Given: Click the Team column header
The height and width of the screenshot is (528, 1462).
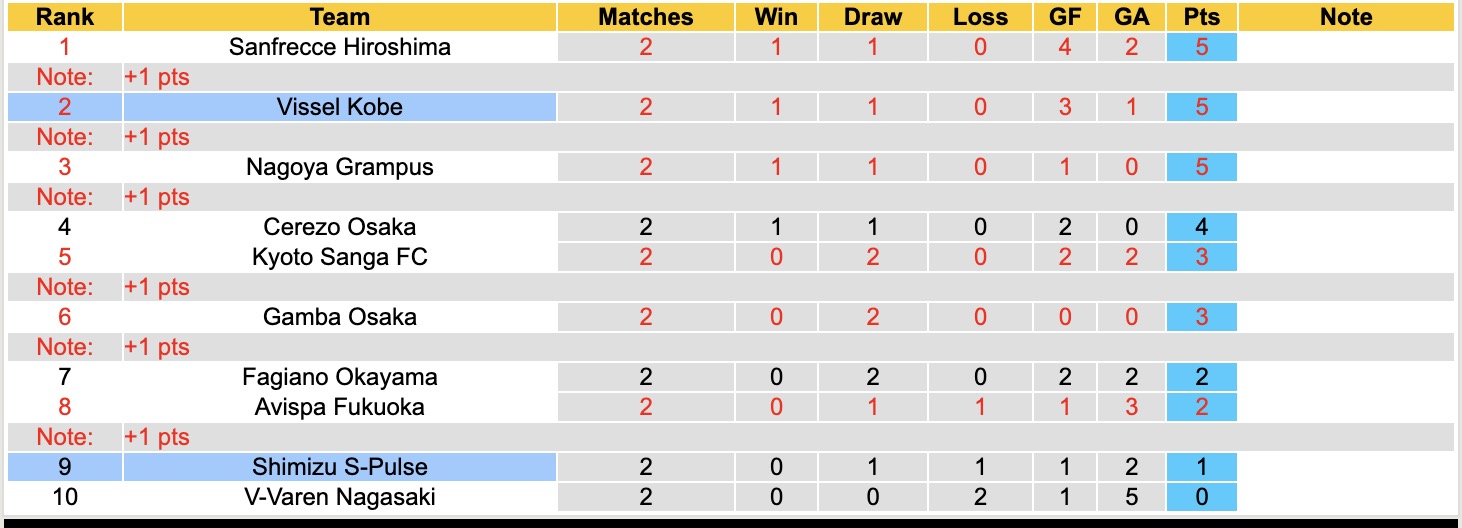Looking at the screenshot, I should tap(340, 17).
